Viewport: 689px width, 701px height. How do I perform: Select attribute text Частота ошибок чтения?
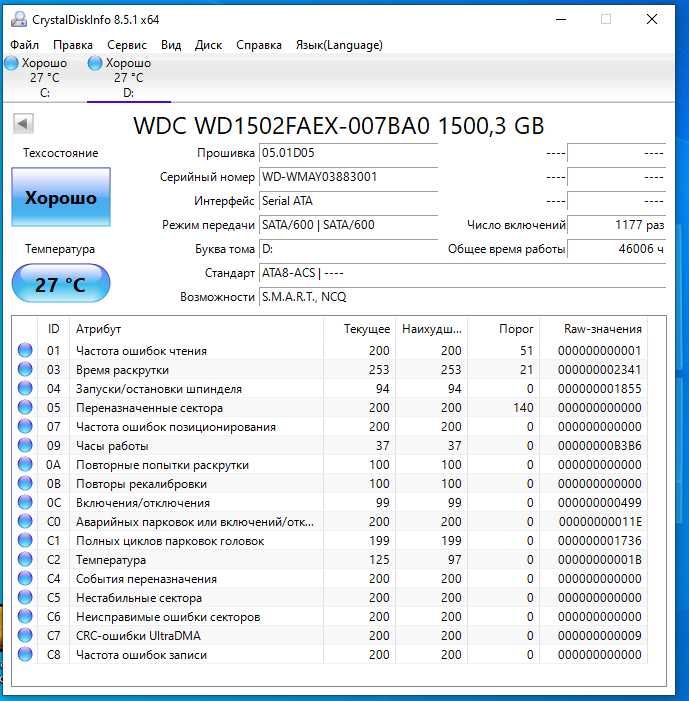coord(141,351)
